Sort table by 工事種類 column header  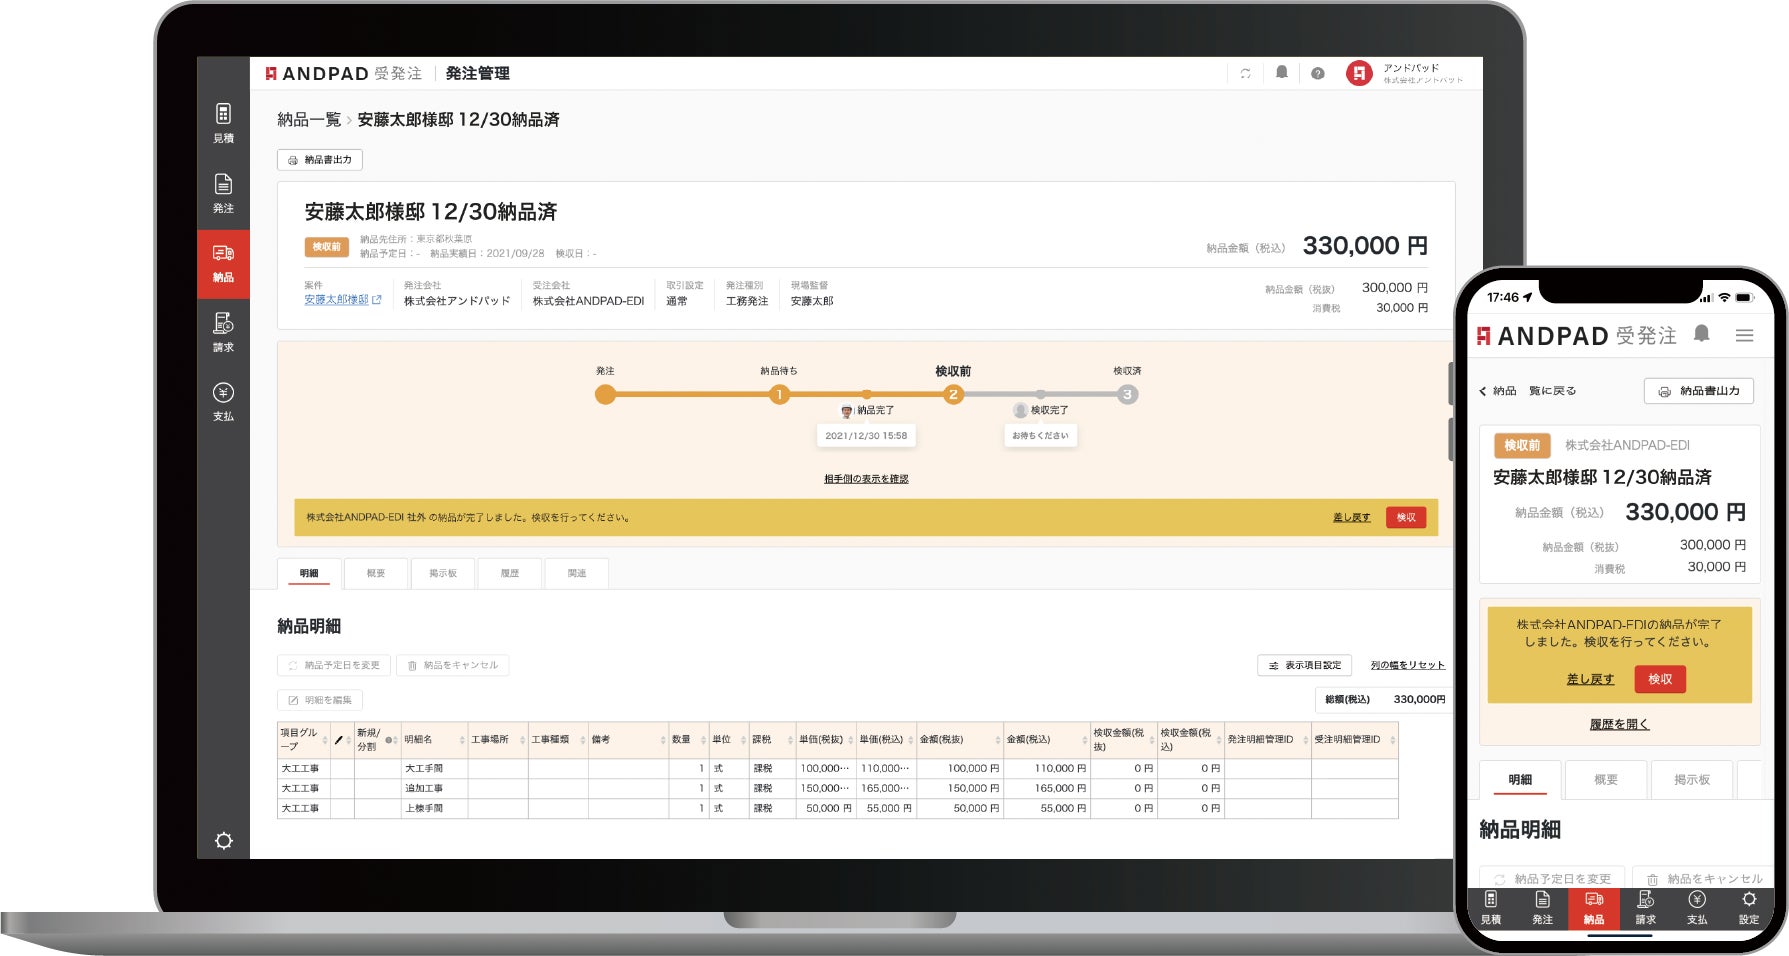558,740
